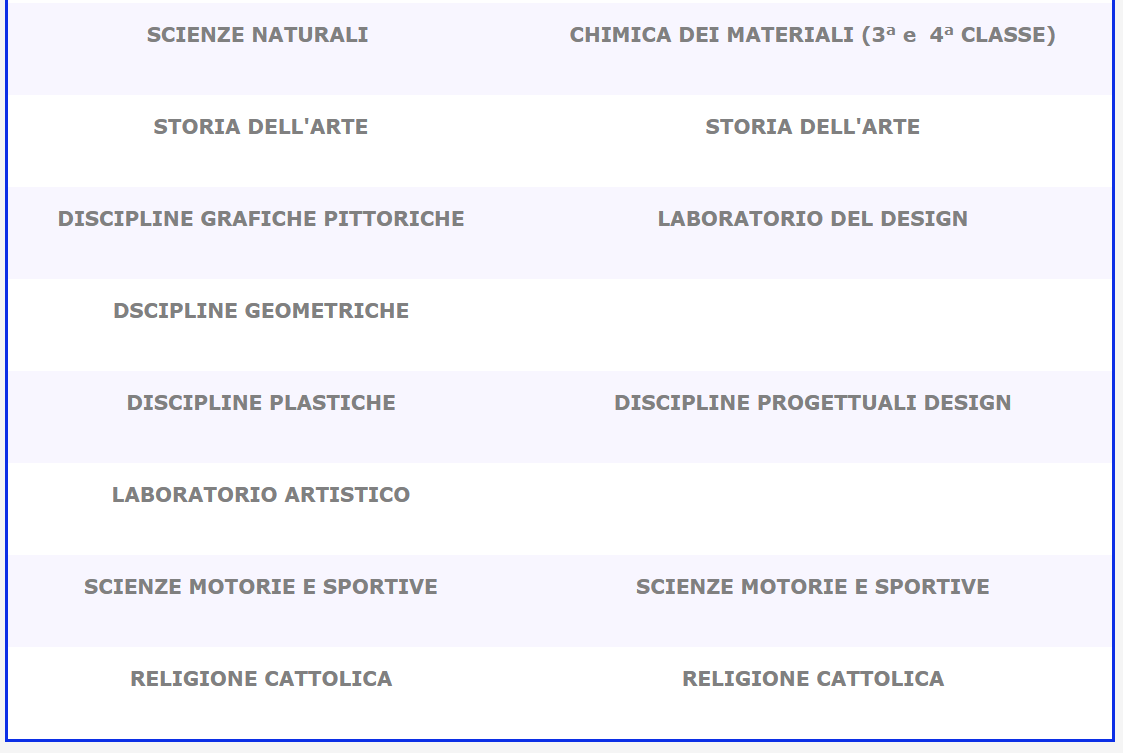Click SCIENZE NATURALI subject cell
Screen dimensions: 1123x753
(x=257, y=35)
